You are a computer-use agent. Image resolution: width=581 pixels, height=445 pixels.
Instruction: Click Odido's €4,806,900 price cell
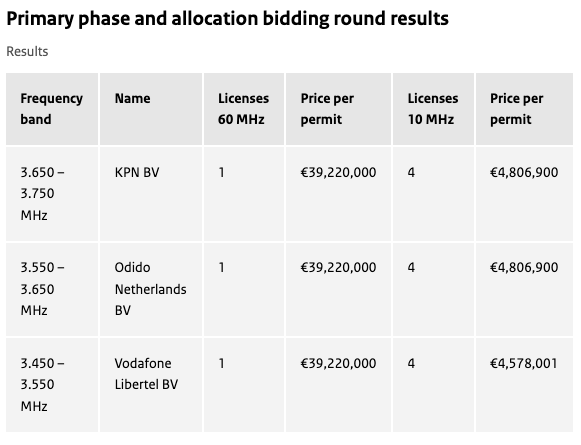click(524, 289)
